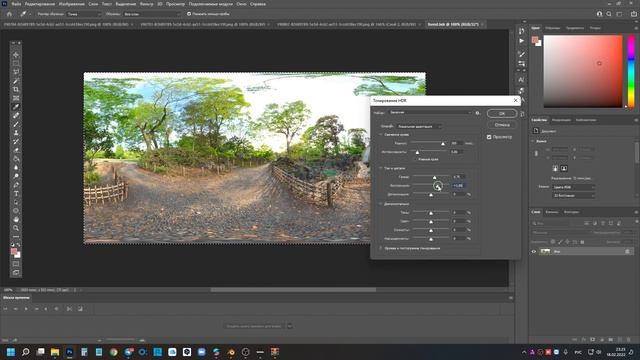Click the timeline Play button

(x=26, y=309)
